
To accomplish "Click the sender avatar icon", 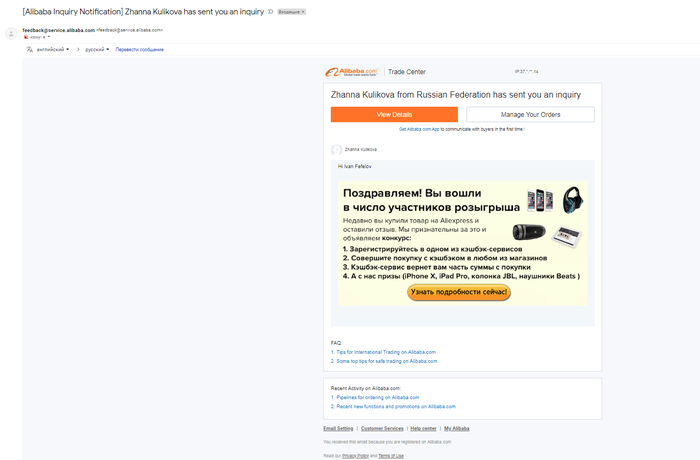I will pyautogui.click(x=11, y=33).
